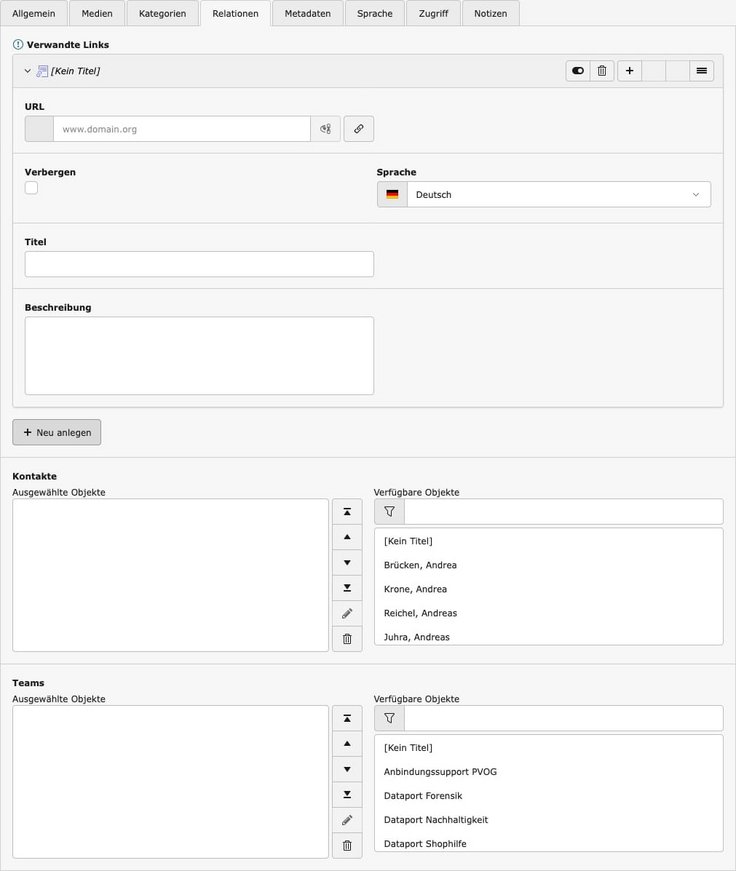Move Kontakte selection to top
The height and width of the screenshot is (871, 736).
point(347,512)
